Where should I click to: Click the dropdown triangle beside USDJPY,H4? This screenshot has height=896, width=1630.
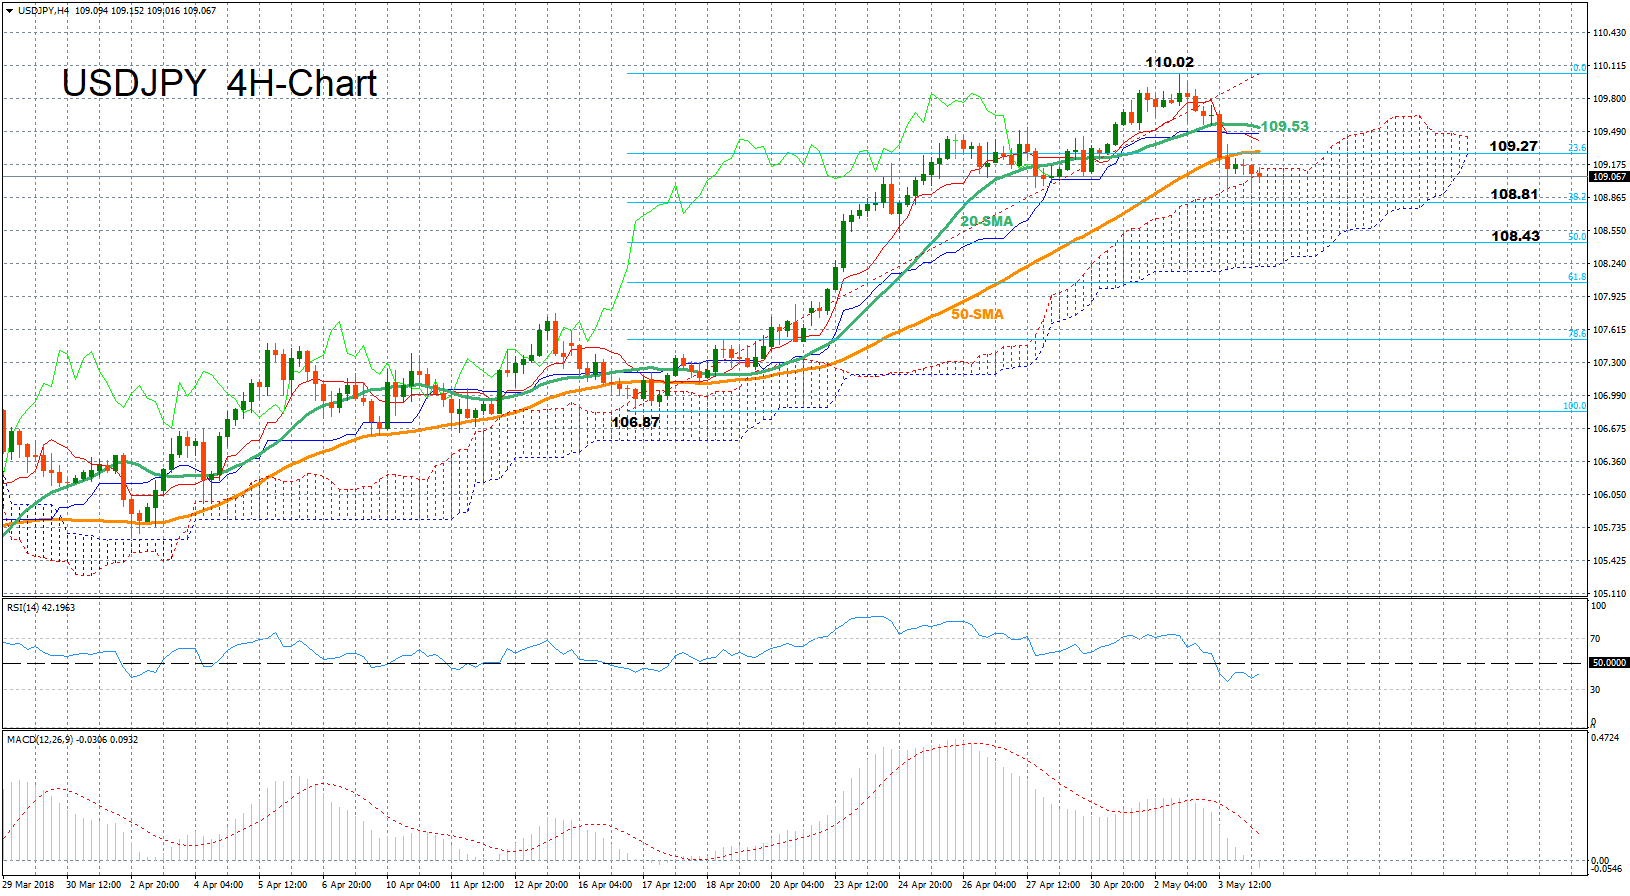pos(9,11)
